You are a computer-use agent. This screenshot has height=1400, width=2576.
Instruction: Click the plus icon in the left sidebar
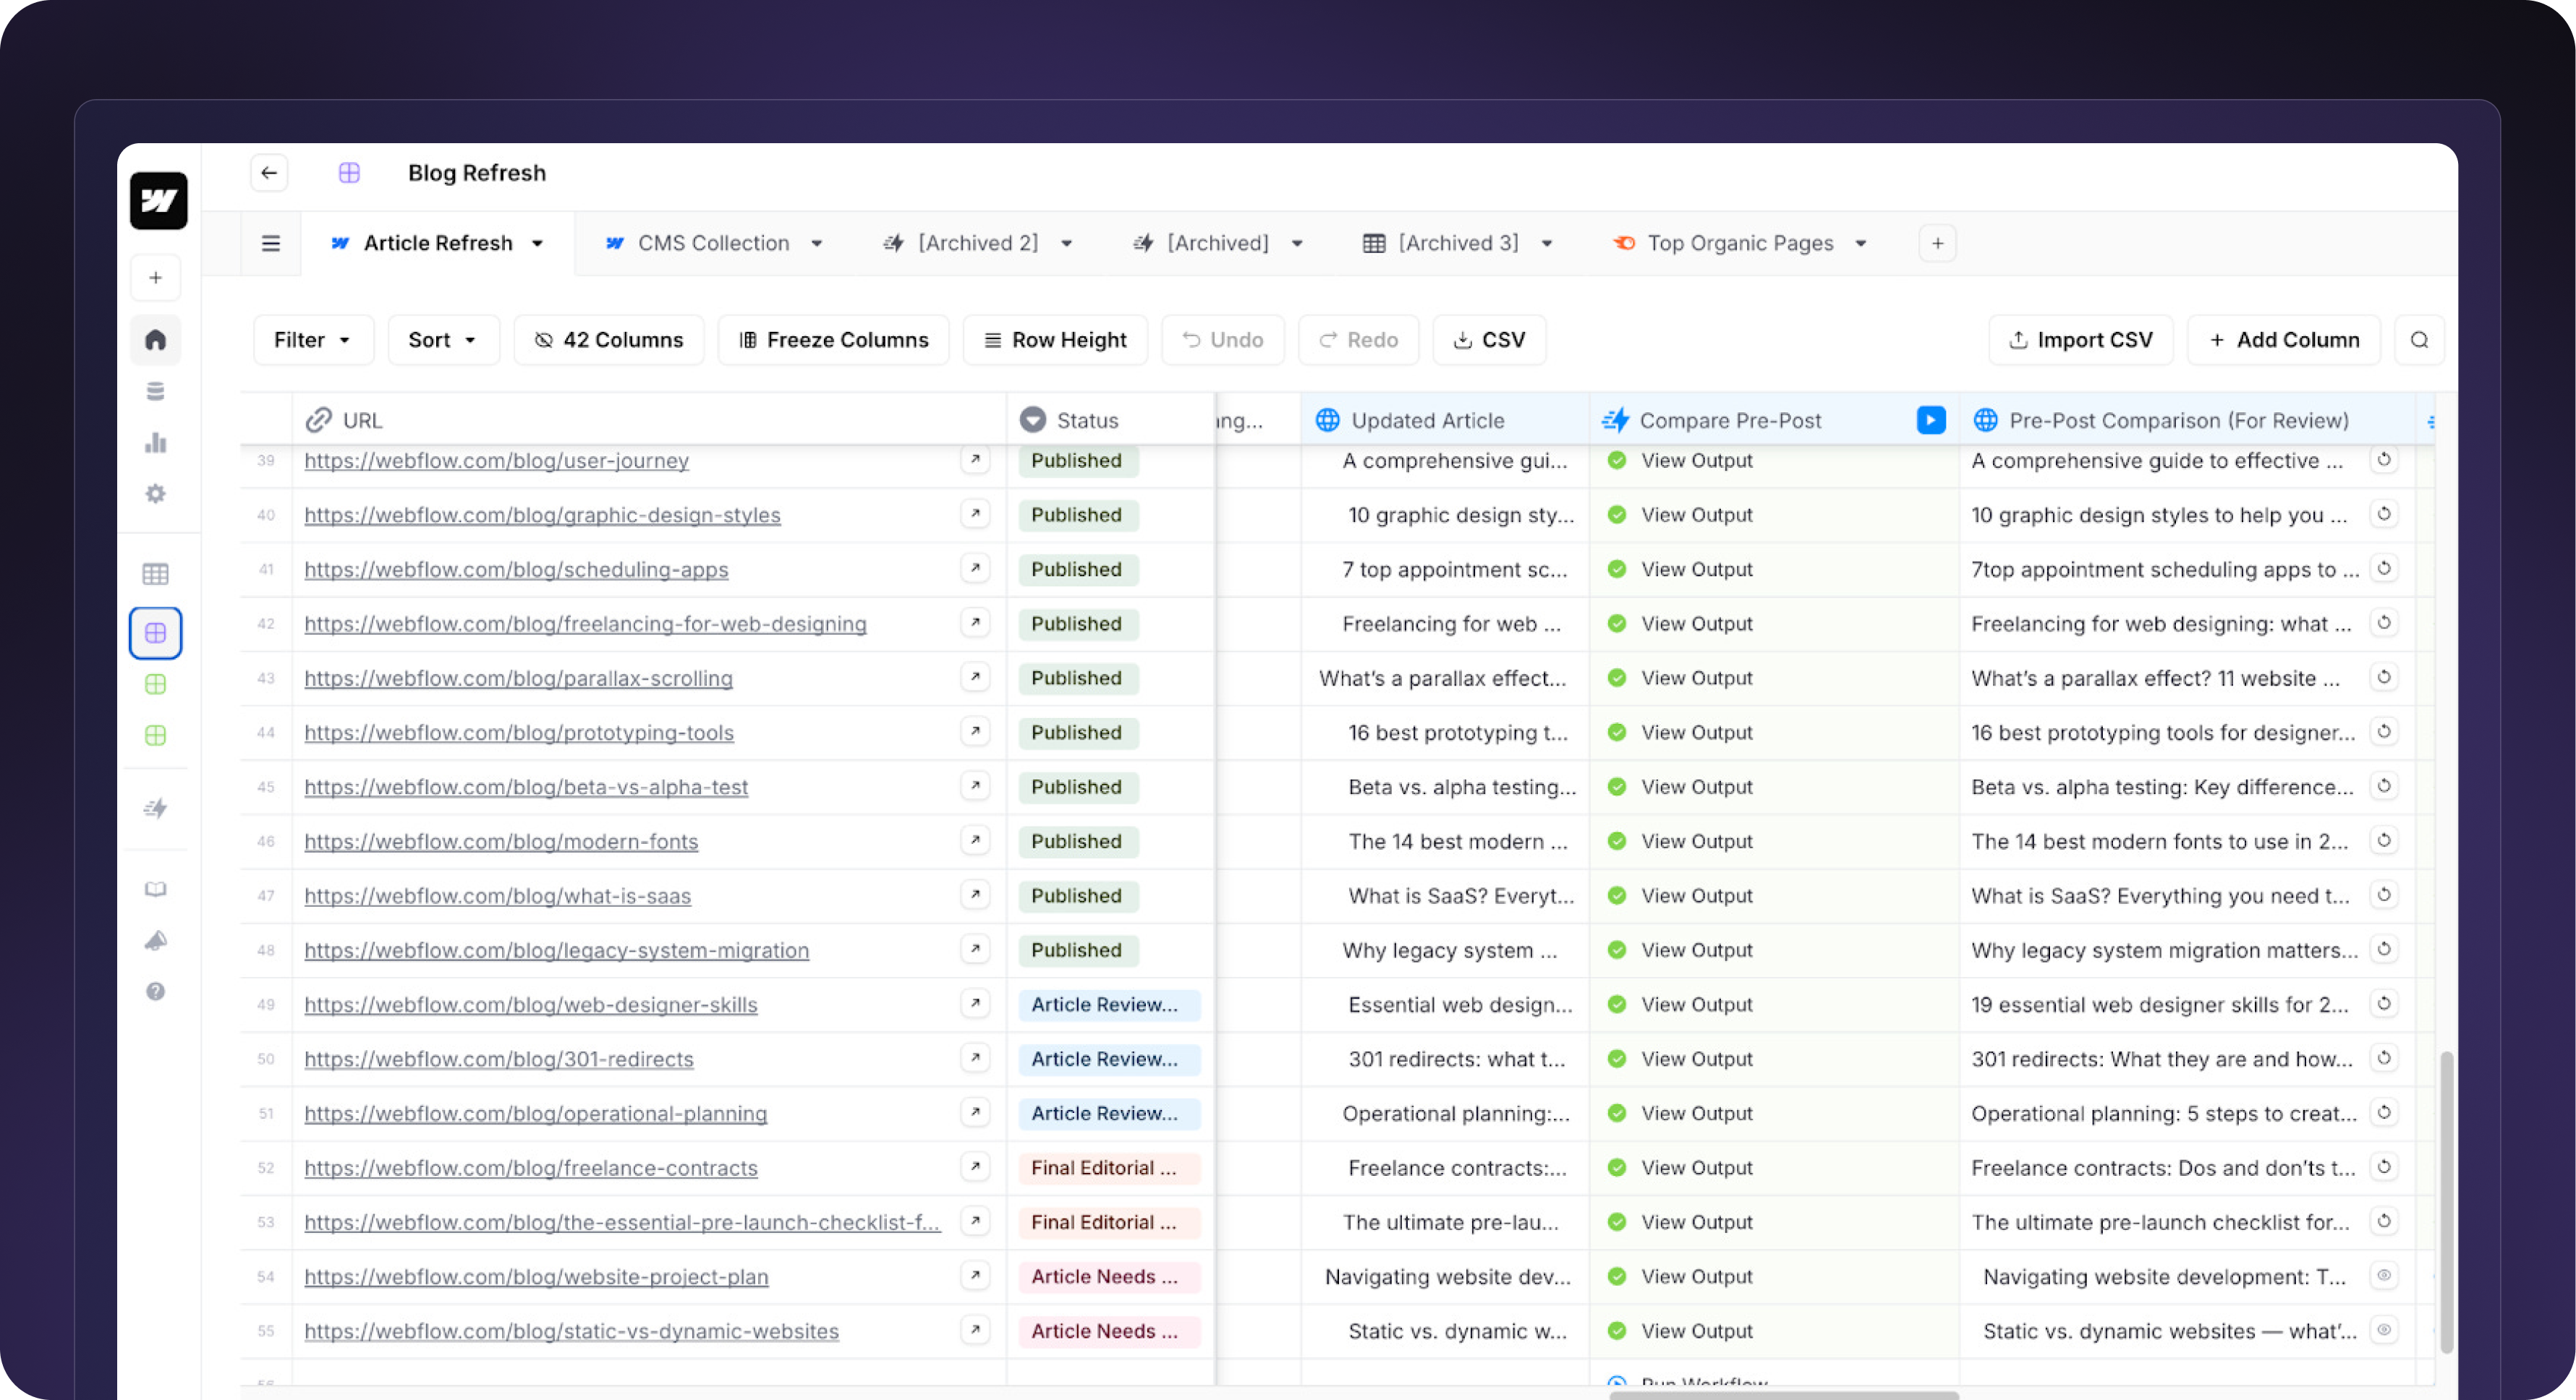click(155, 278)
